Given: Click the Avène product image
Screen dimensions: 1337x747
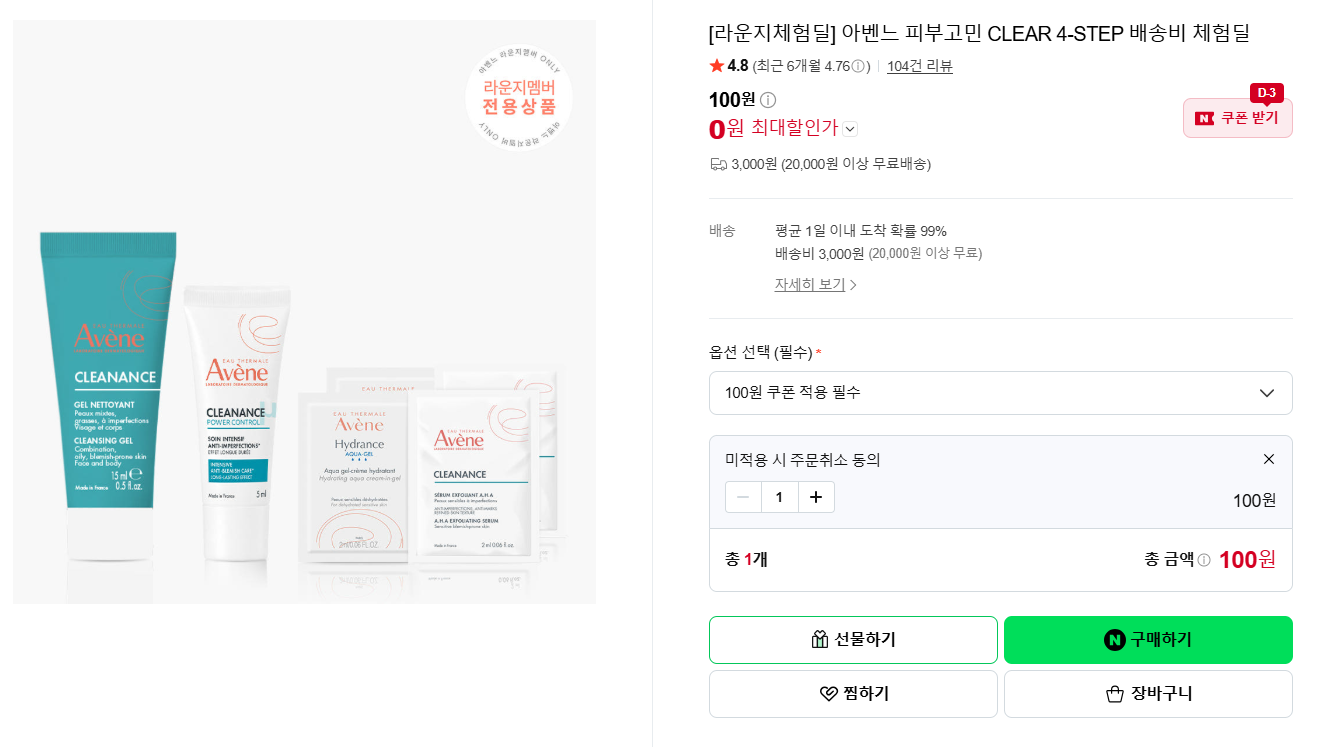Looking at the screenshot, I should point(304,312).
